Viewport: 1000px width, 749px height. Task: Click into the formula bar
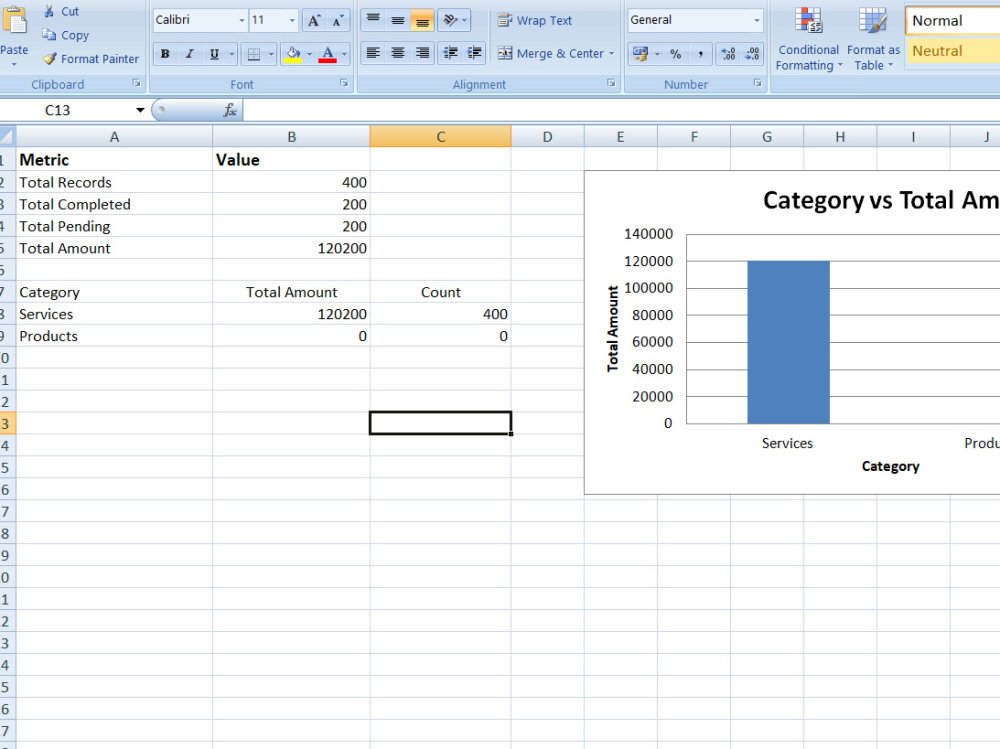pos(621,110)
